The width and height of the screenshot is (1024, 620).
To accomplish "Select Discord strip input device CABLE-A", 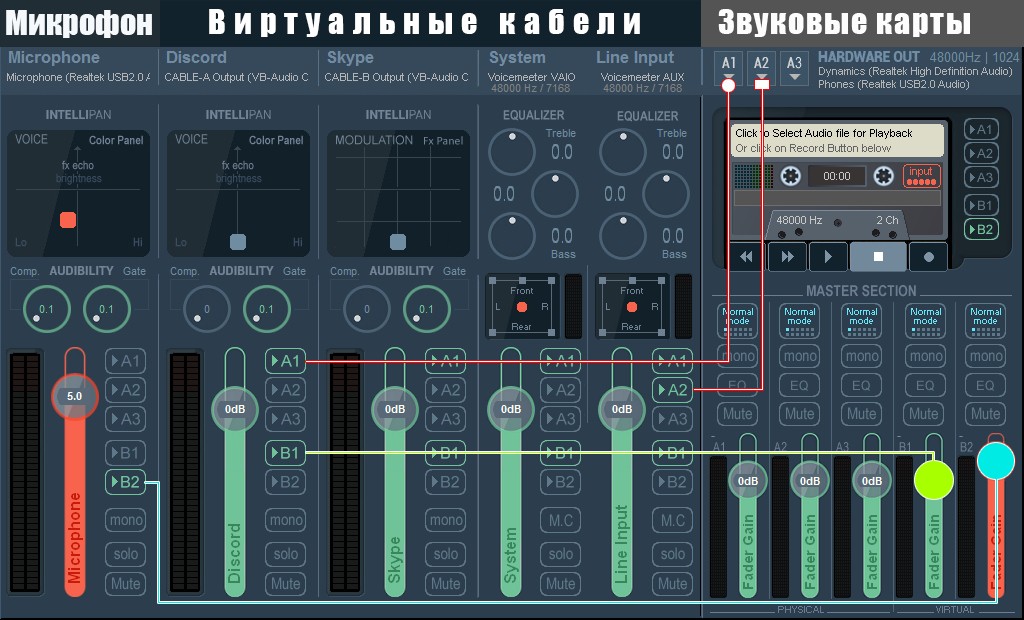I will pos(236,77).
